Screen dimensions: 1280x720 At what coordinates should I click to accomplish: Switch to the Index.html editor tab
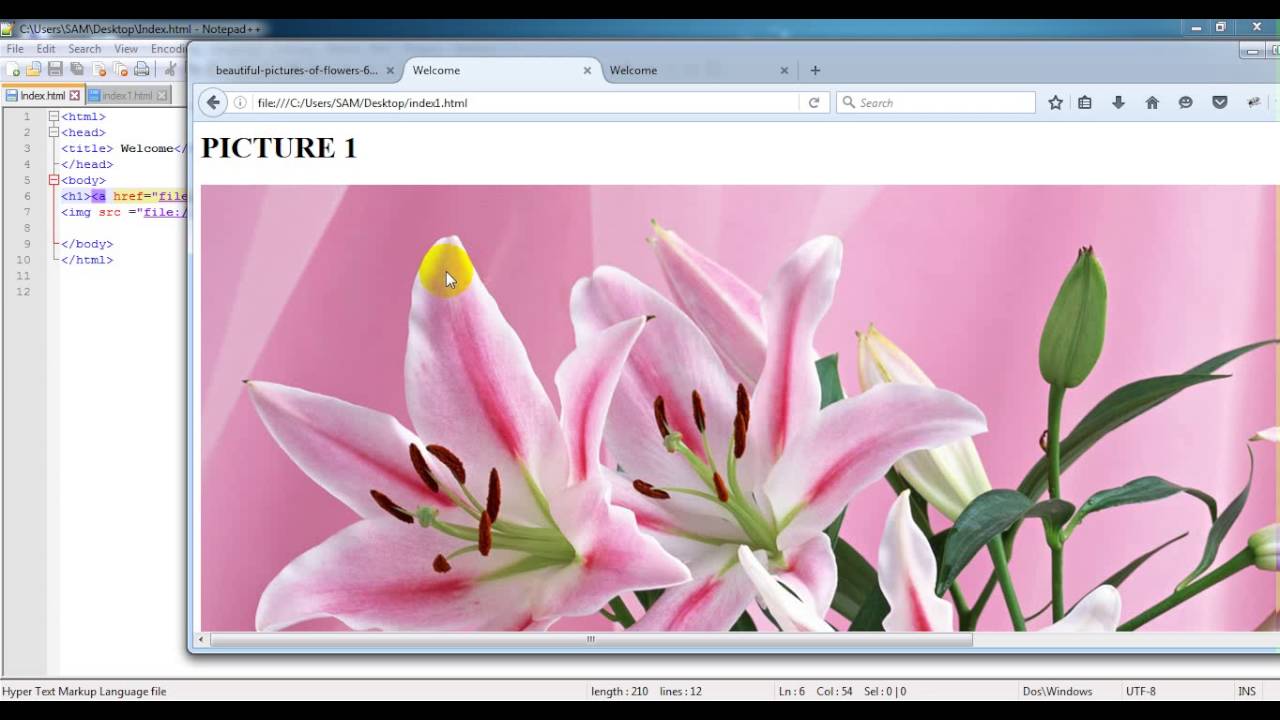click(43, 96)
